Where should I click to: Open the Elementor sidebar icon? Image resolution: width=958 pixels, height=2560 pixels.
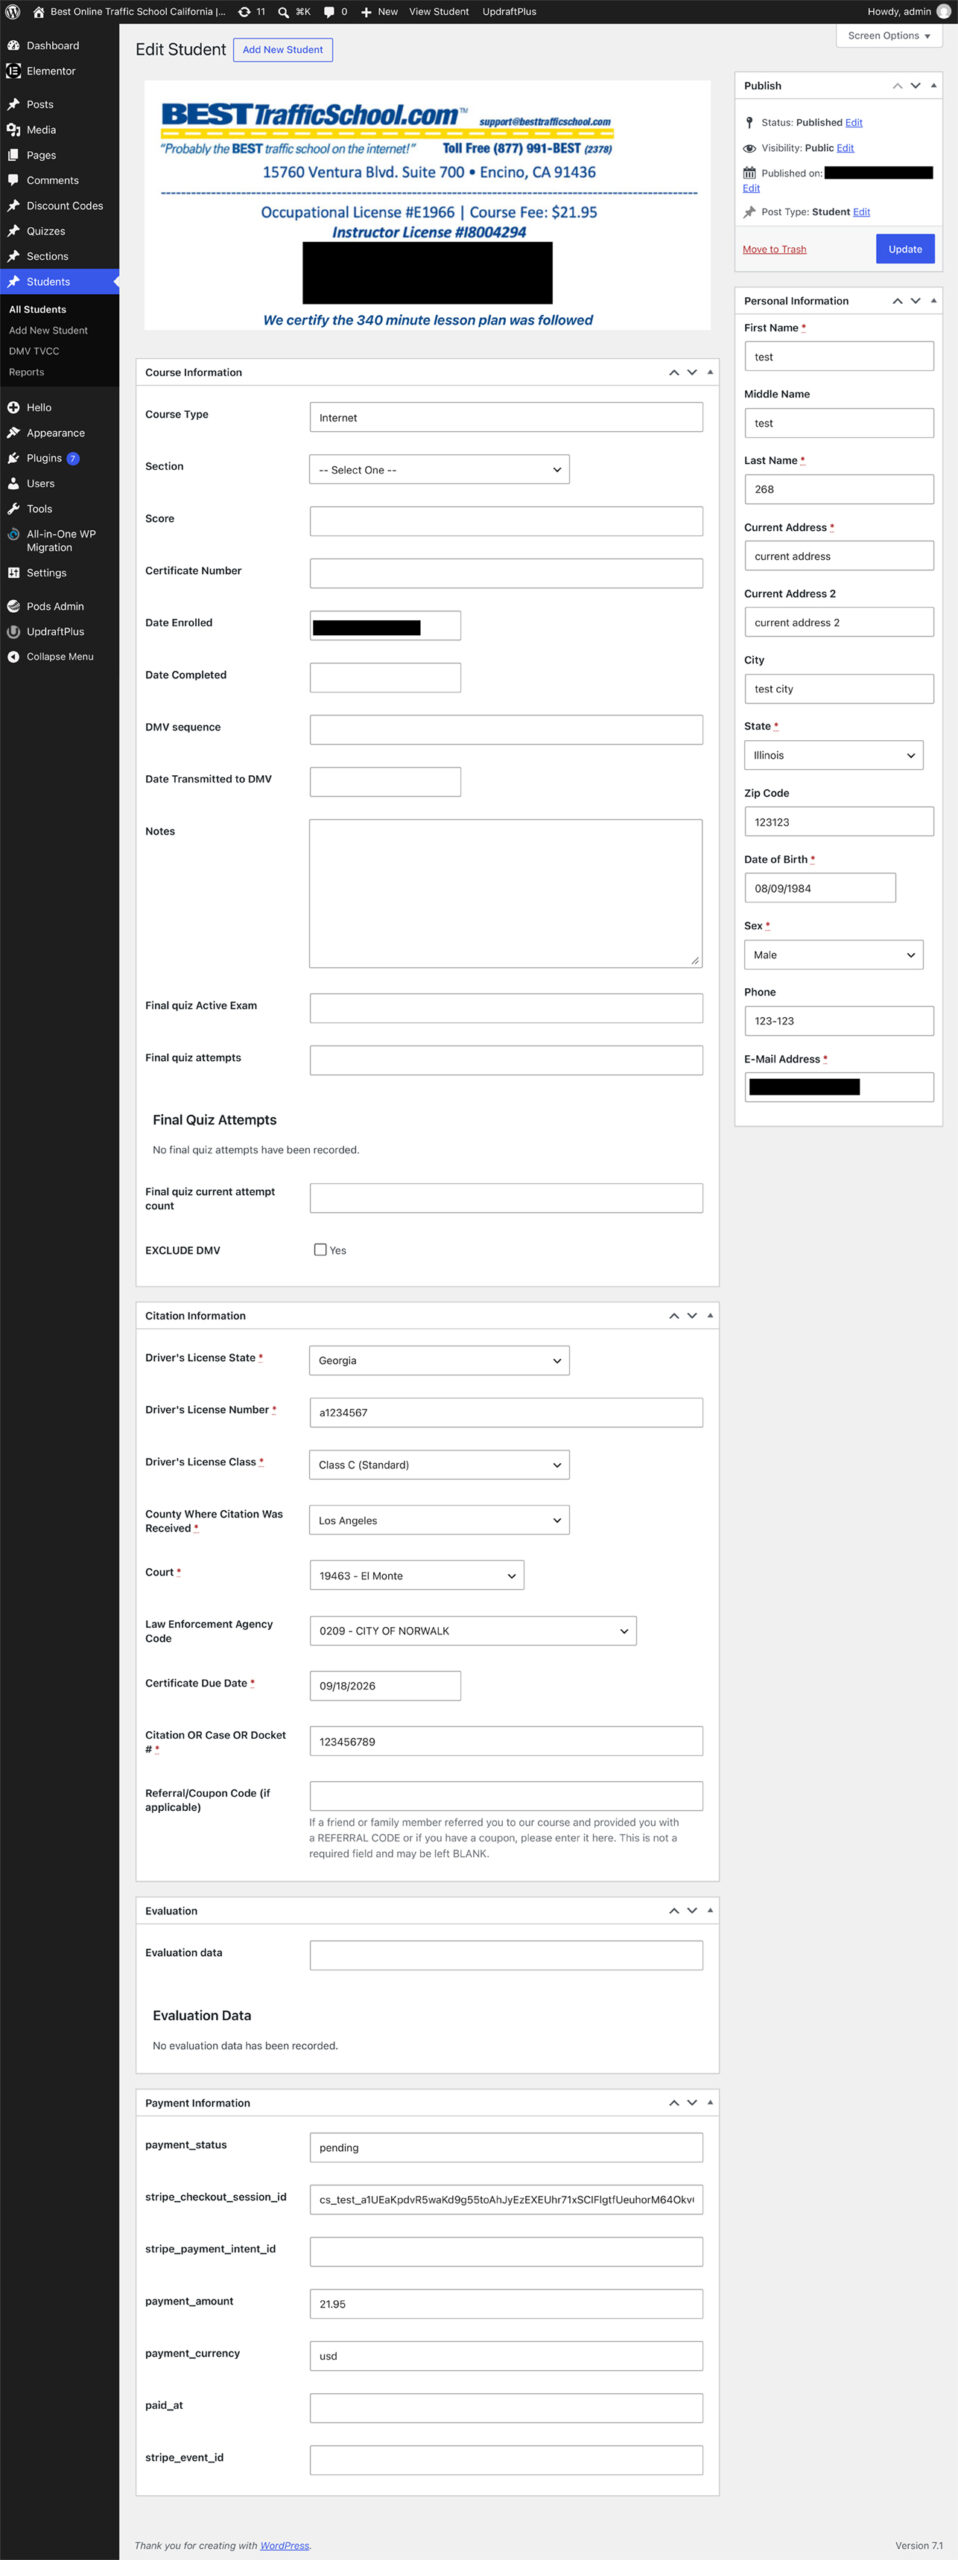pos(13,71)
